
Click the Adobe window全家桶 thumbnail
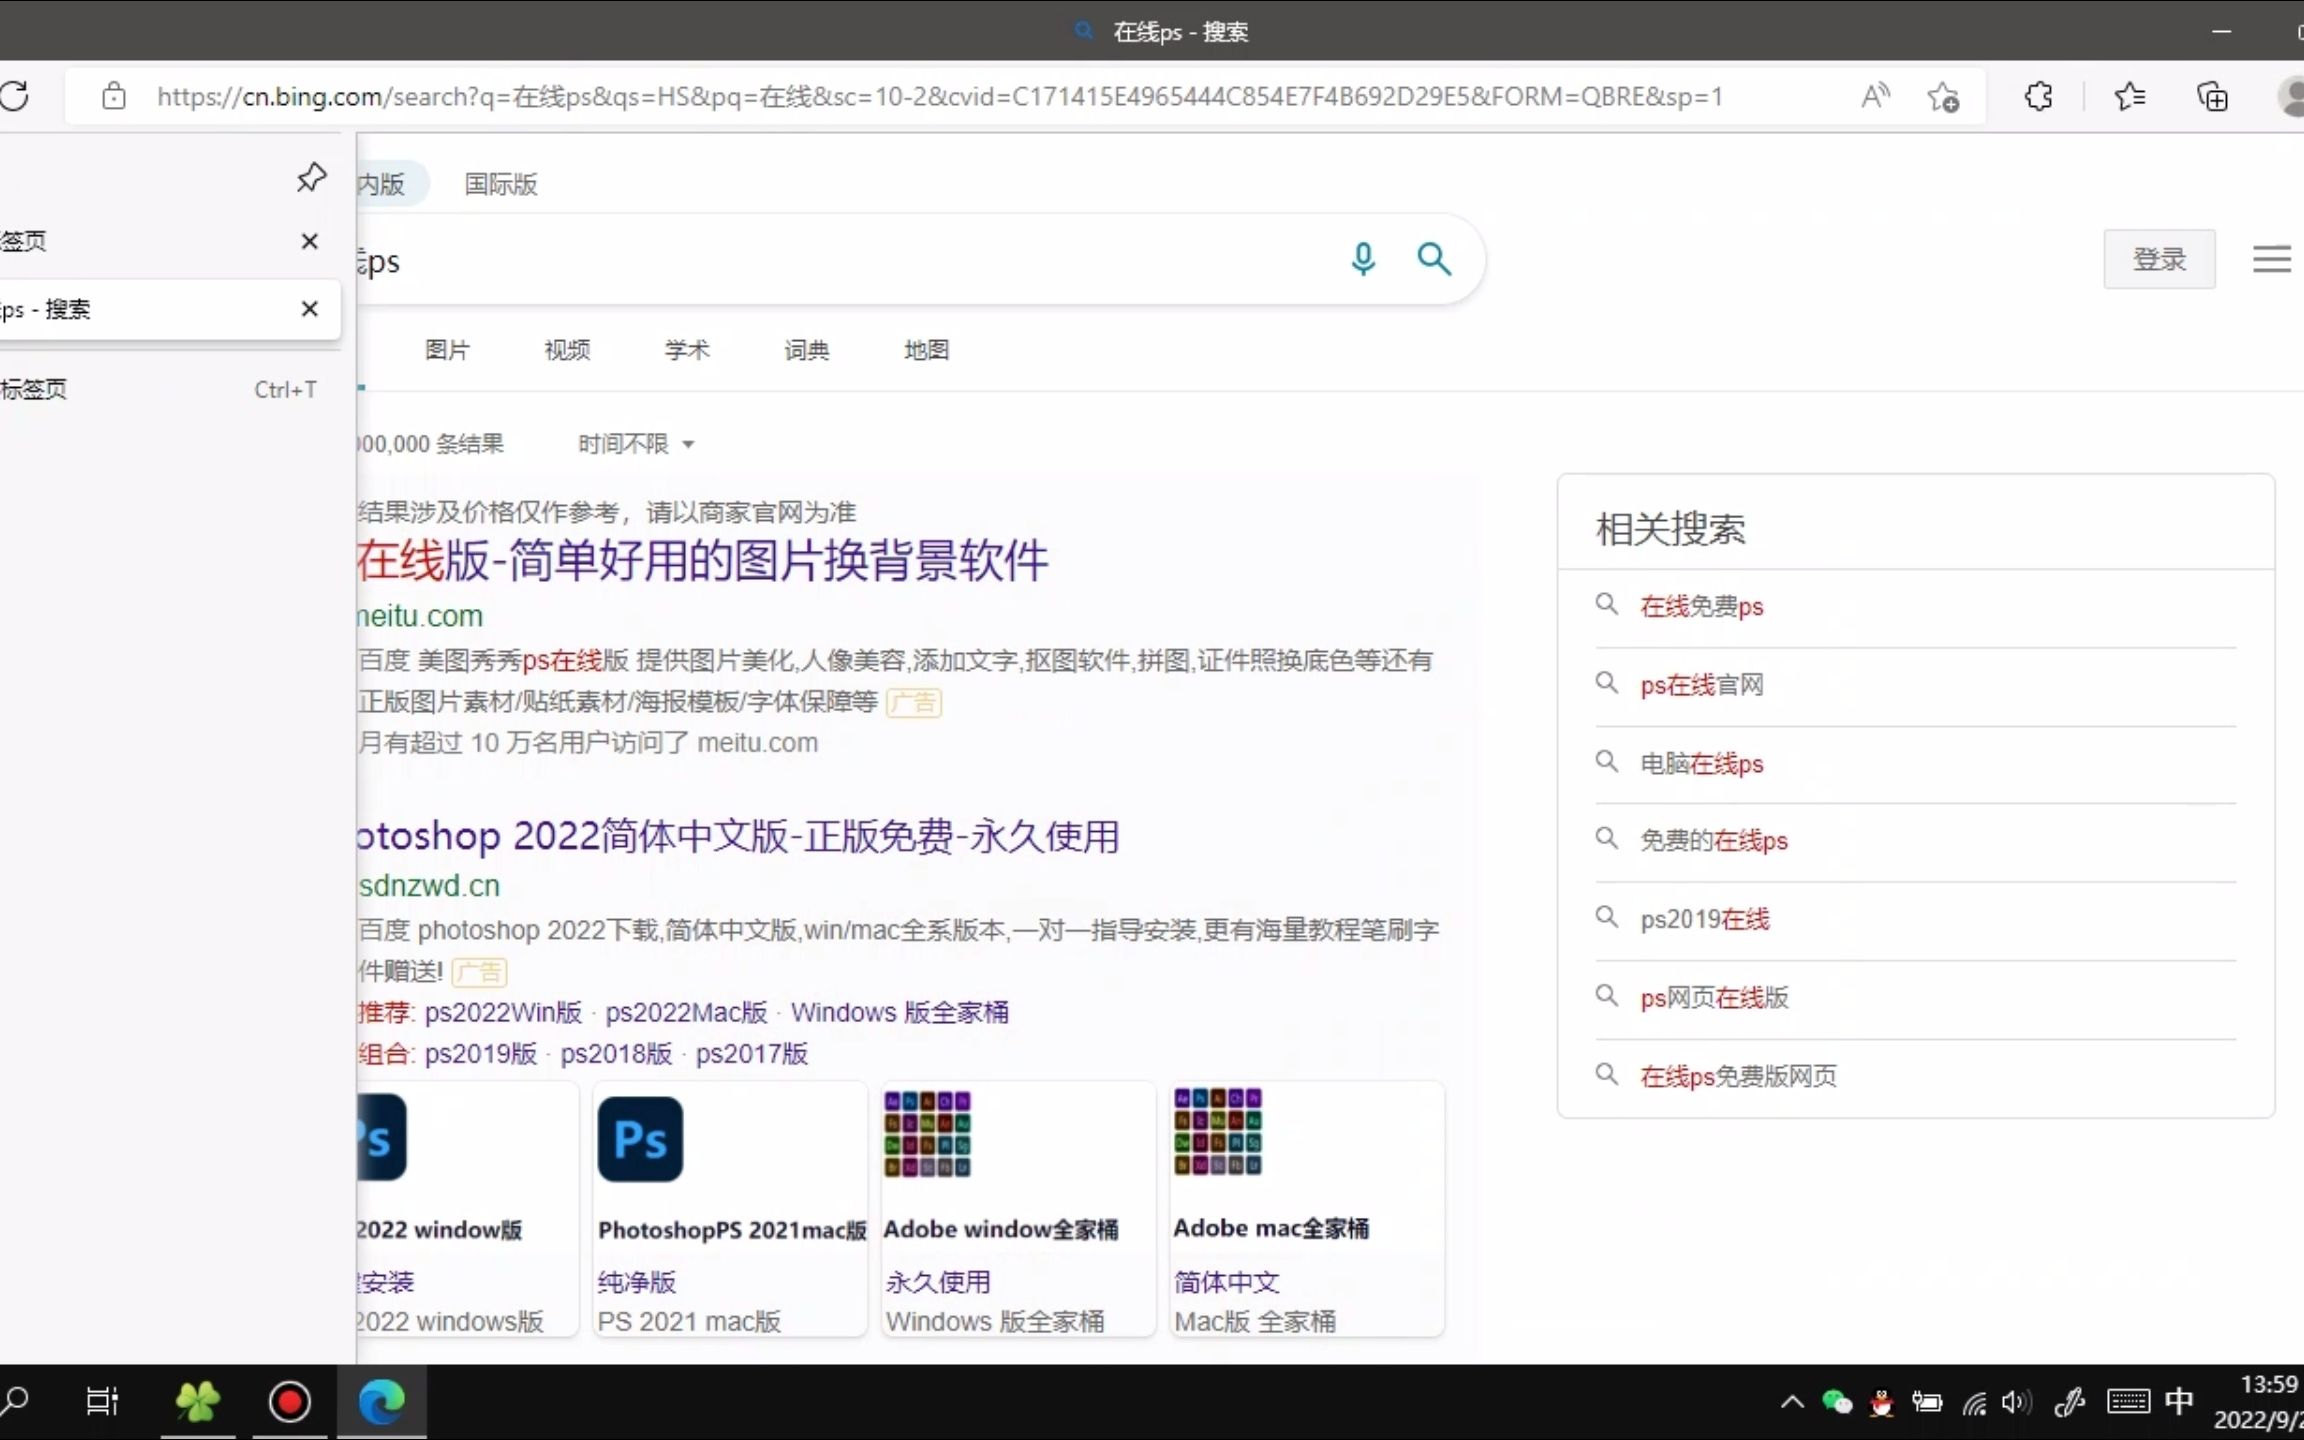tap(927, 1134)
